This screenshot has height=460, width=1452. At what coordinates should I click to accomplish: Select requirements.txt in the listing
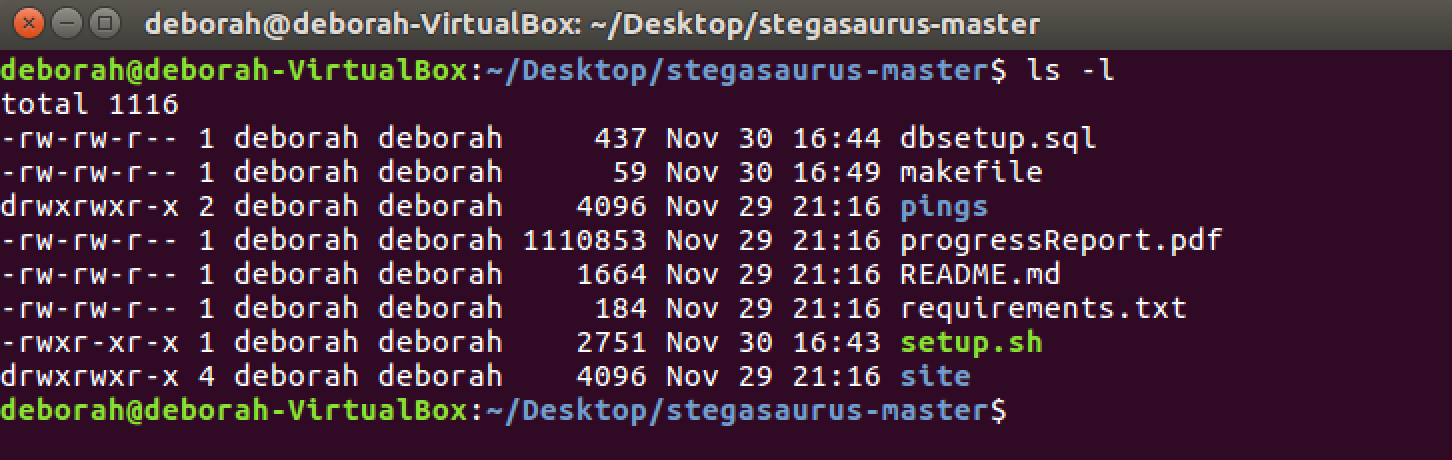[x=1043, y=308]
